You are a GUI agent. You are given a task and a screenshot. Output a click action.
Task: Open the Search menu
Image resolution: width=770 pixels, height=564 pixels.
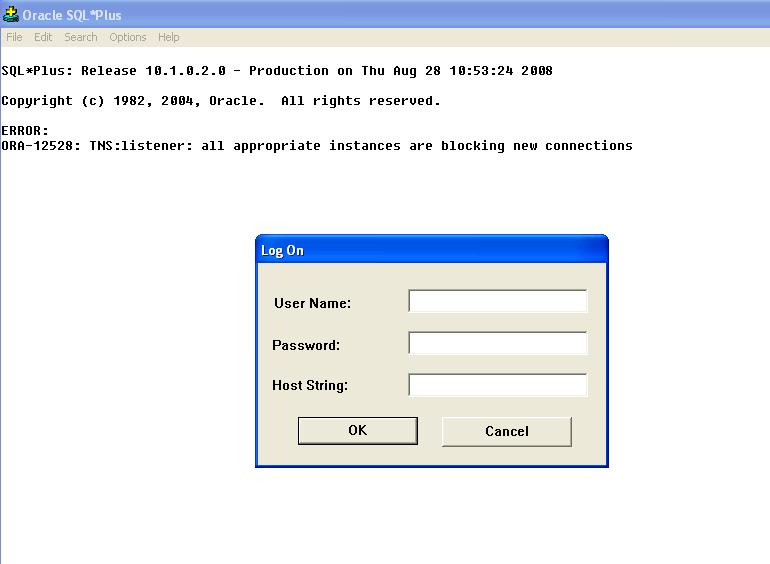(81, 37)
